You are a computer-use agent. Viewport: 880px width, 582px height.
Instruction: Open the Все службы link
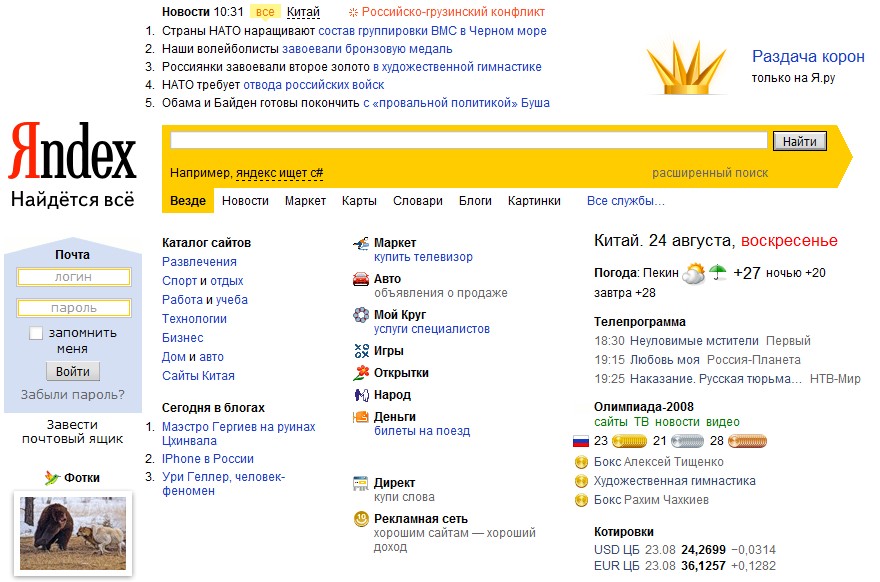point(626,201)
